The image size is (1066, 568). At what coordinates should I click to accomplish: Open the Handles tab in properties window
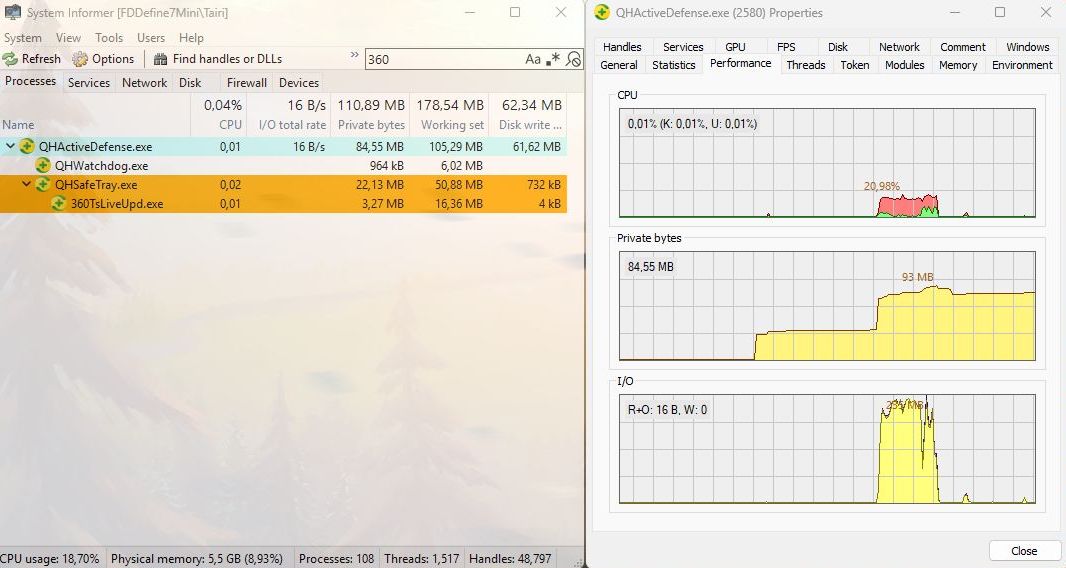tap(622, 47)
